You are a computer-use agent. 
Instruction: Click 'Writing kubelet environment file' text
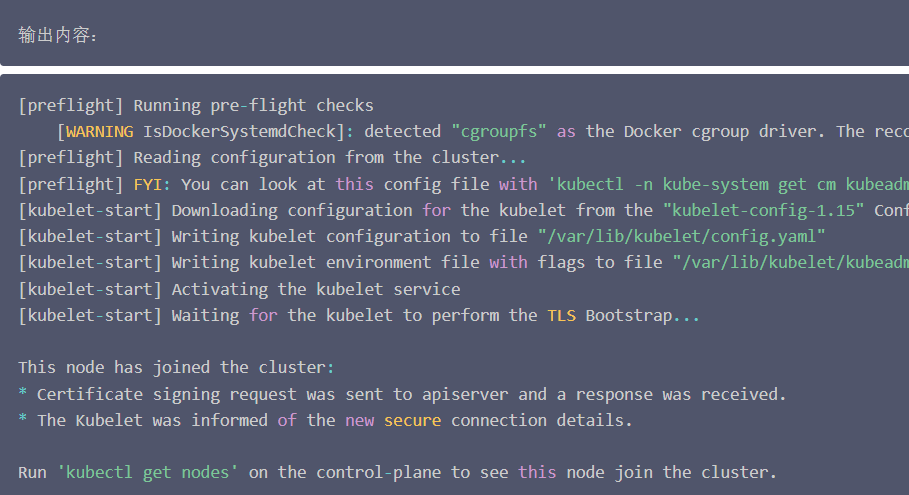click(325, 263)
